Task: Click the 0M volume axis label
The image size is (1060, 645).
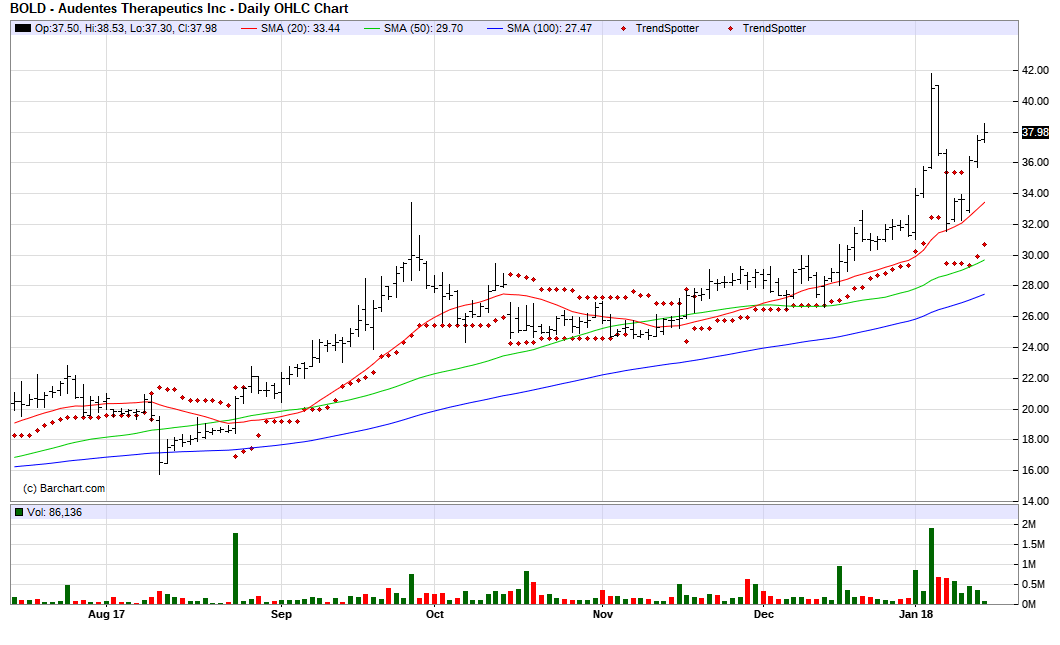Action: pyautogui.click(x=1029, y=604)
